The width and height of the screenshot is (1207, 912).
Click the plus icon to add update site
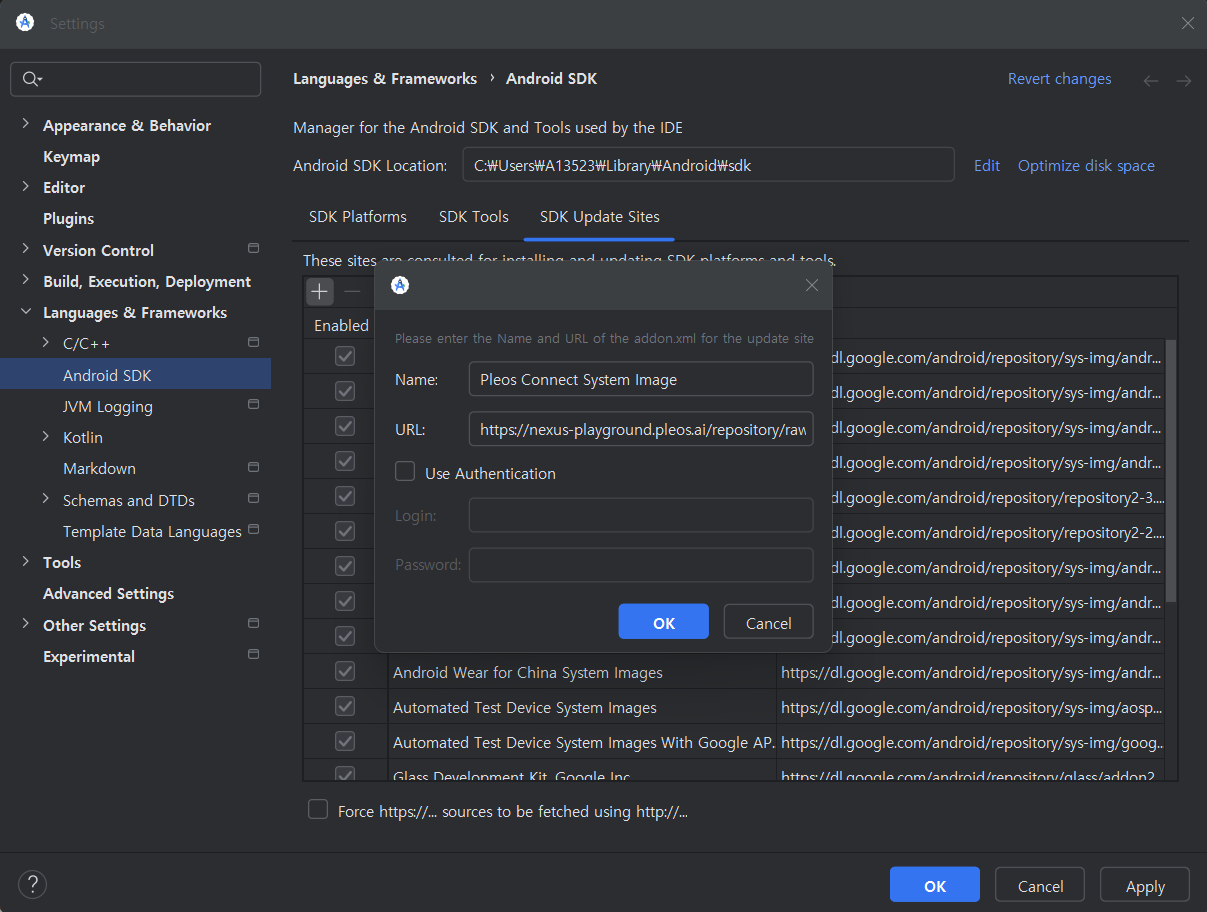(x=319, y=291)
